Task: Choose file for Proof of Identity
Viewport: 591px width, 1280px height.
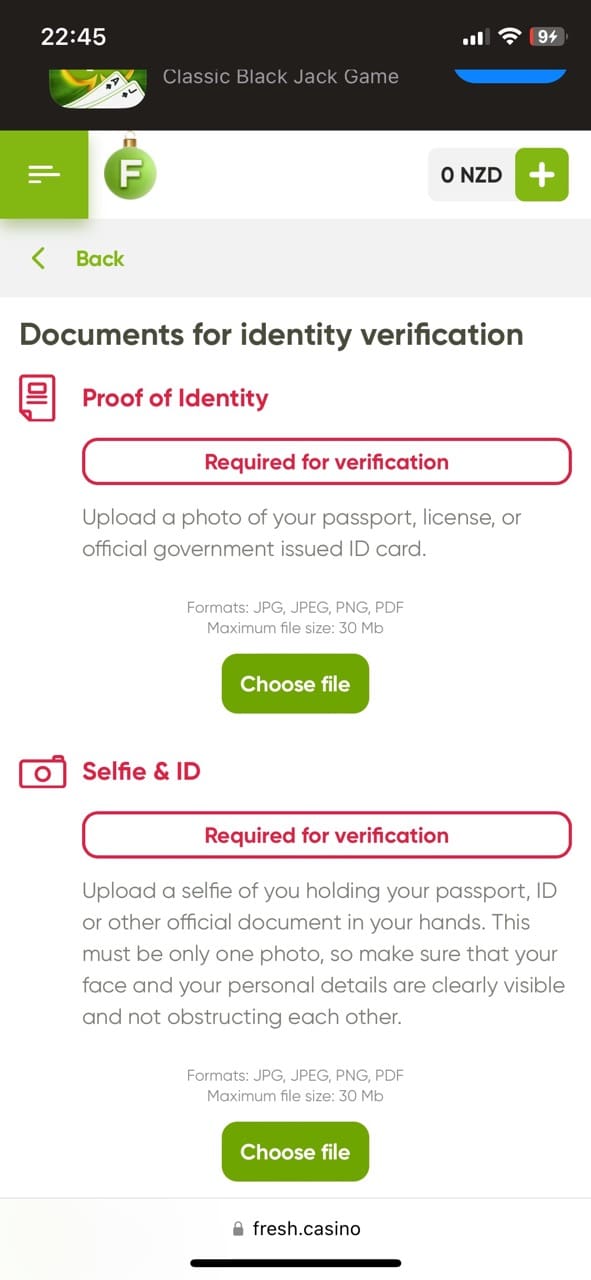Action: (295, 684)
